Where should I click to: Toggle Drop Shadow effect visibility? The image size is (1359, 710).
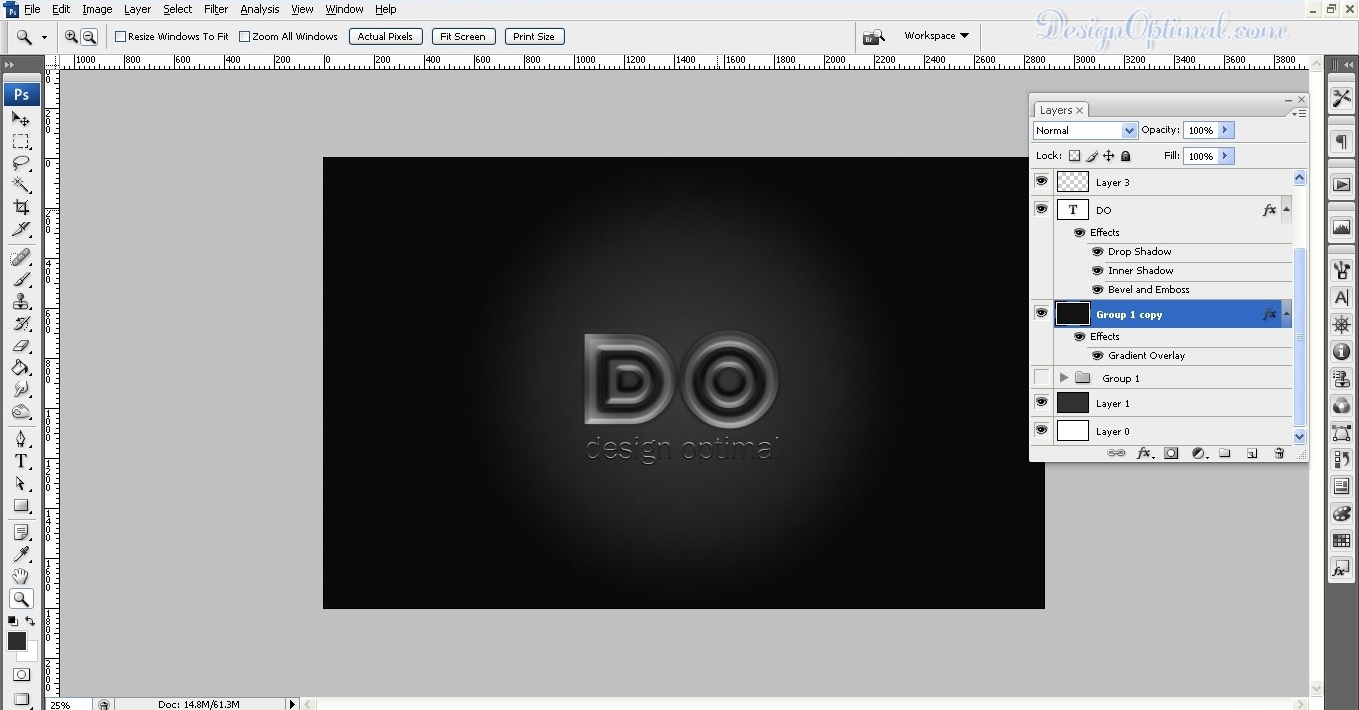pos(1097,252)
